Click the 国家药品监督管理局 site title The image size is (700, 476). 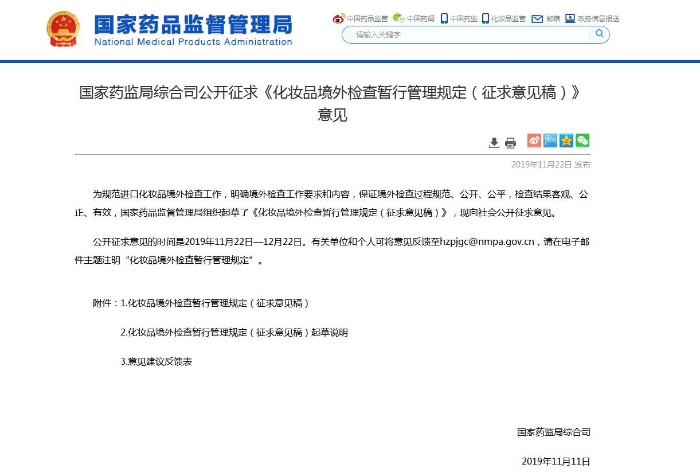(x=193, y=22)
